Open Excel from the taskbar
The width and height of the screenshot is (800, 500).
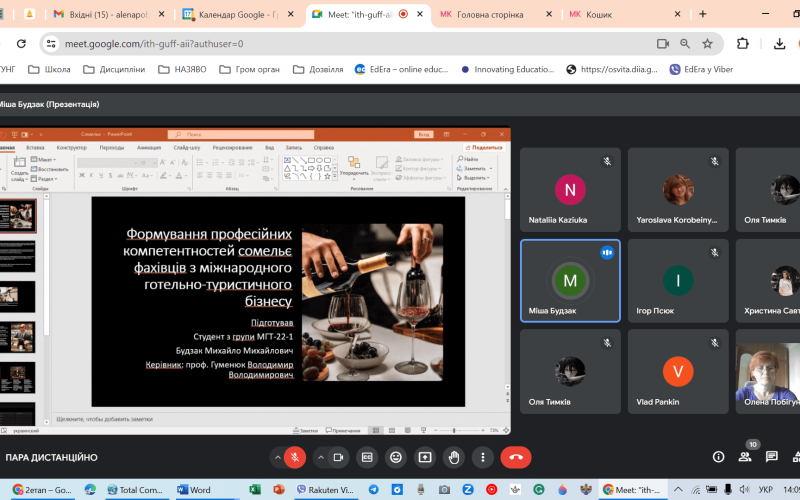[255, 489]
